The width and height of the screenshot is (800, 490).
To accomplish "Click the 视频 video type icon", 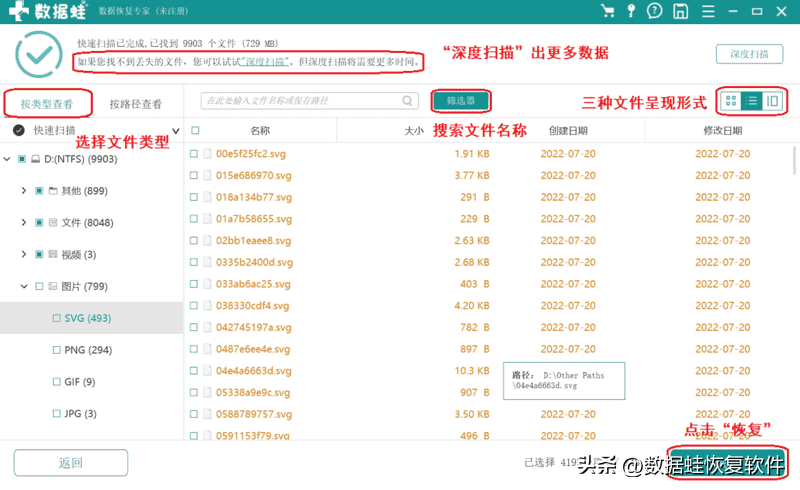I will click(53, 254).
